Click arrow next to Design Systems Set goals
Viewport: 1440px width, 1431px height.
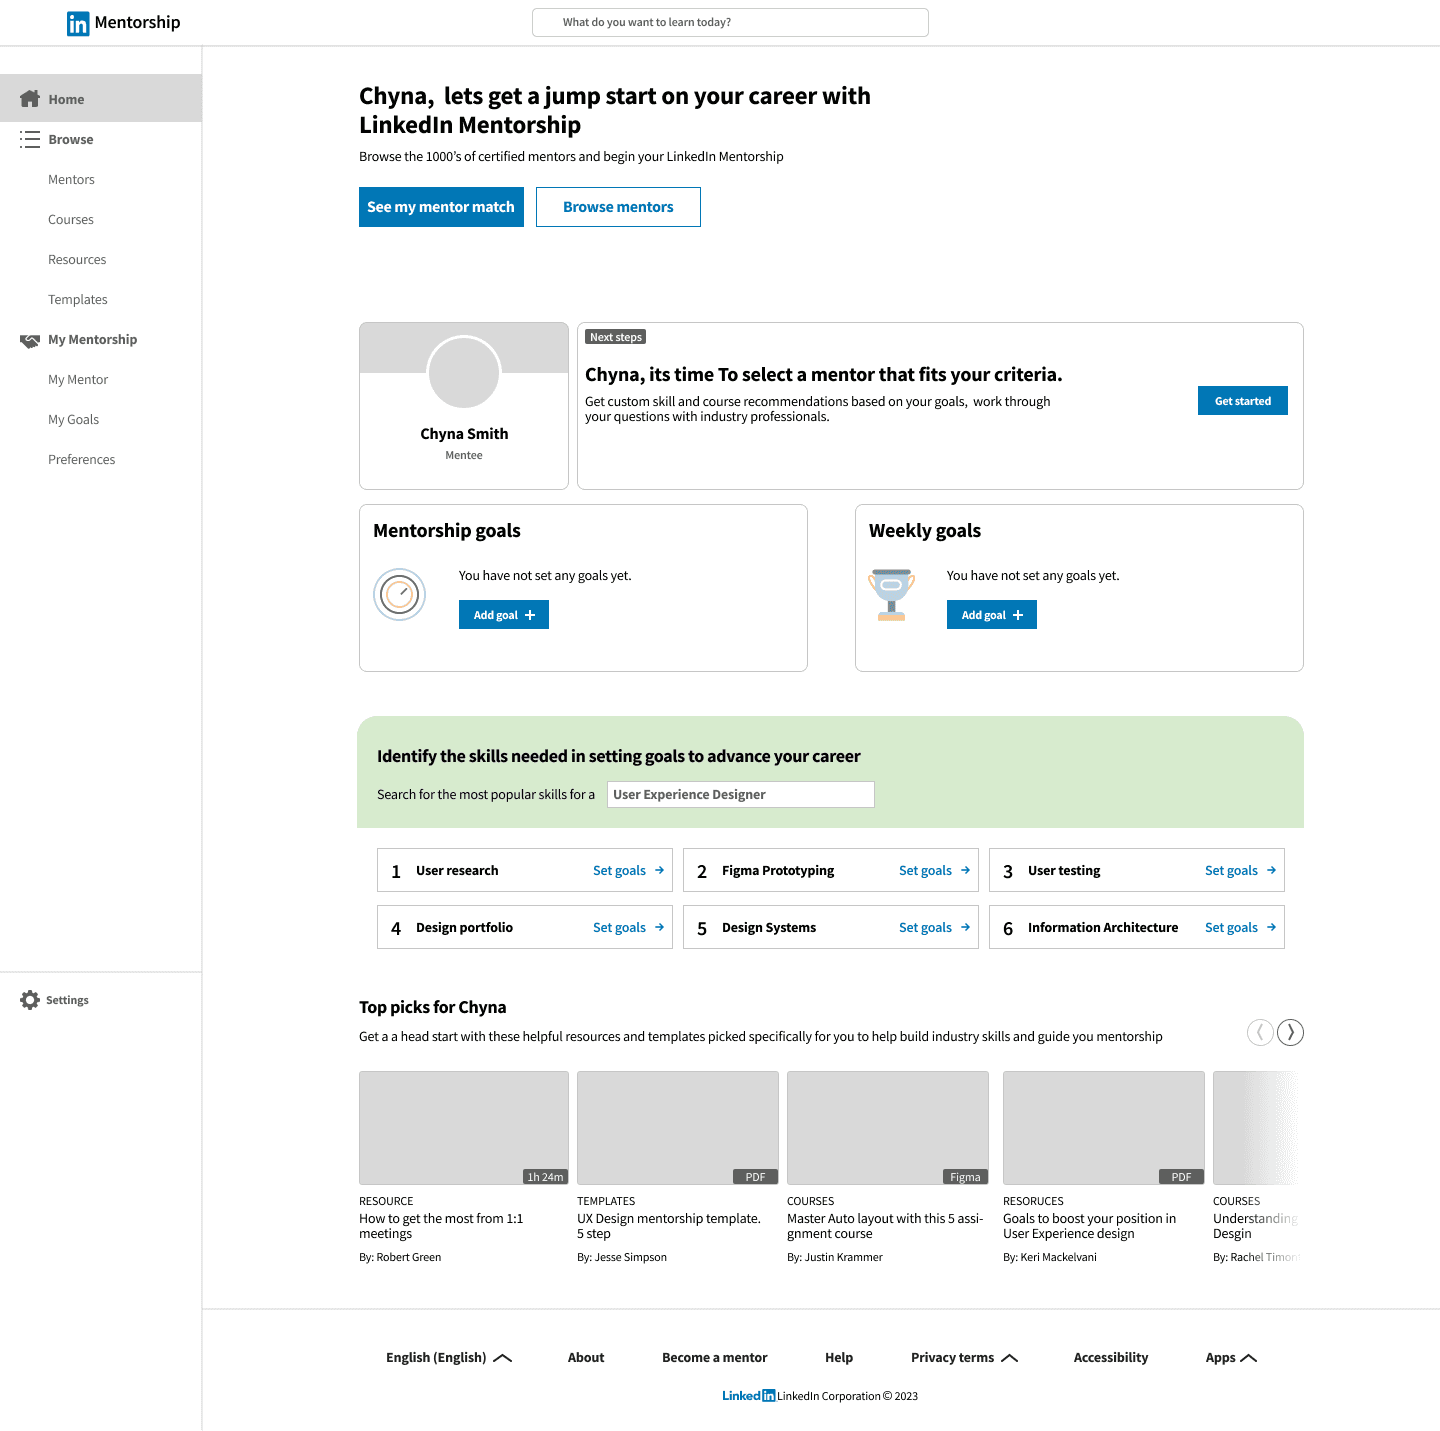(965, 927)
